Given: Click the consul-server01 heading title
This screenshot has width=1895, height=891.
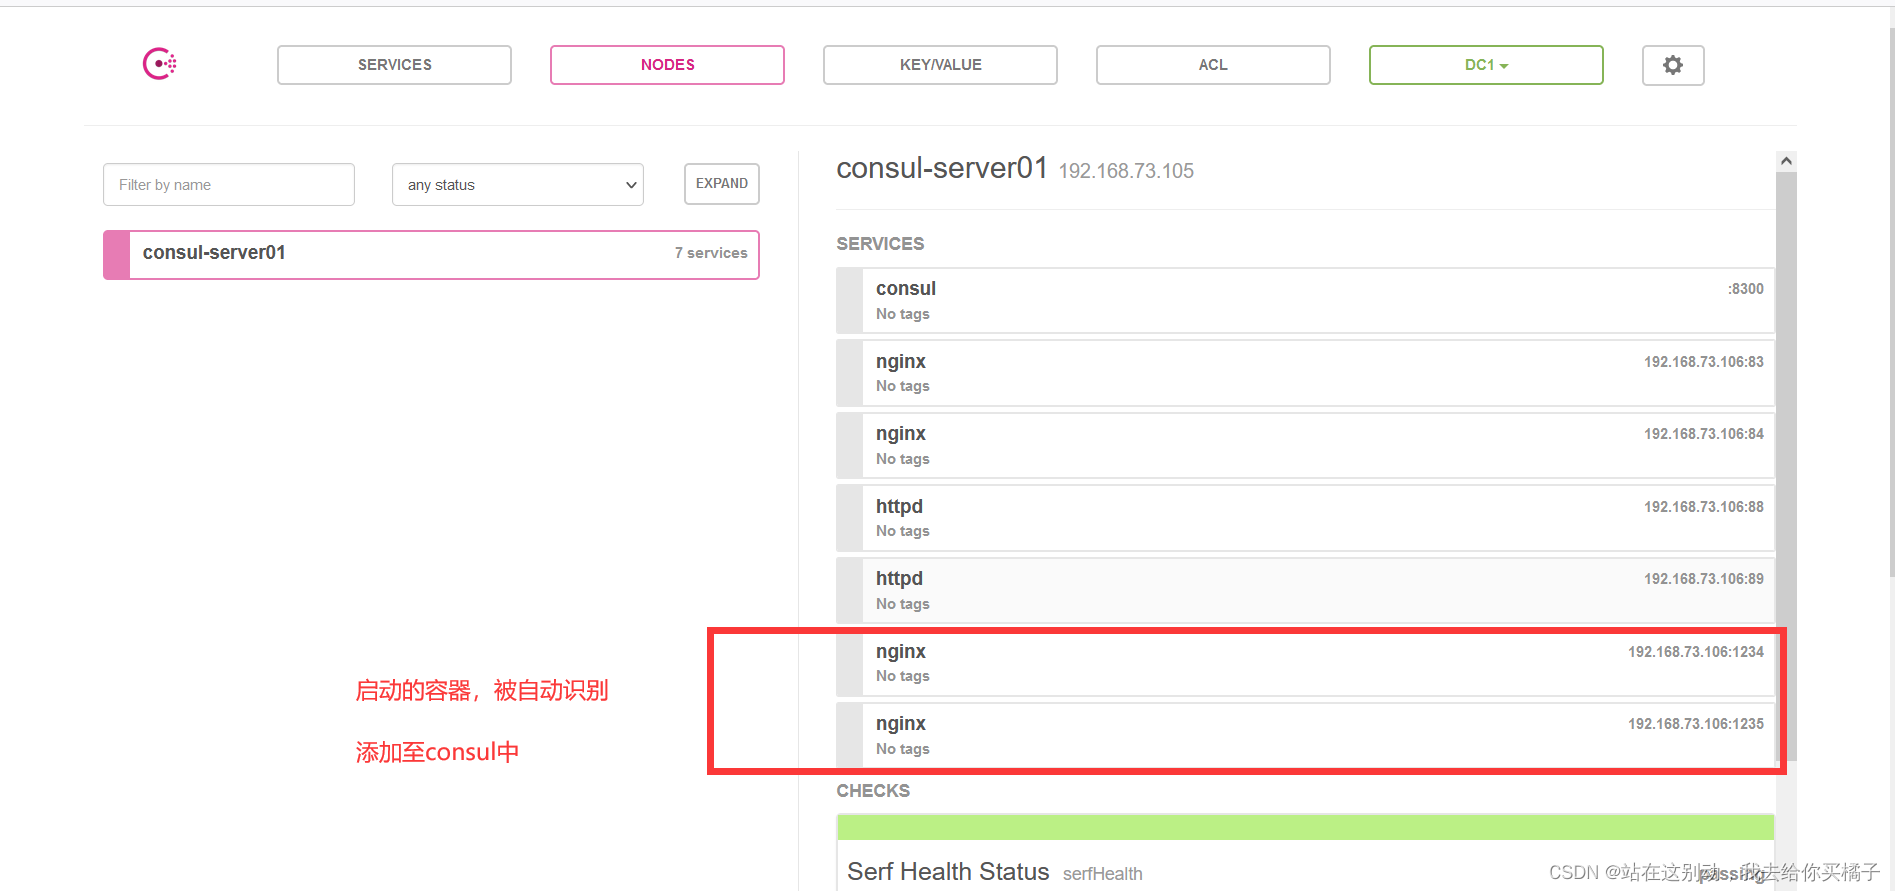Looking at the screenshot, I should 942,168.
